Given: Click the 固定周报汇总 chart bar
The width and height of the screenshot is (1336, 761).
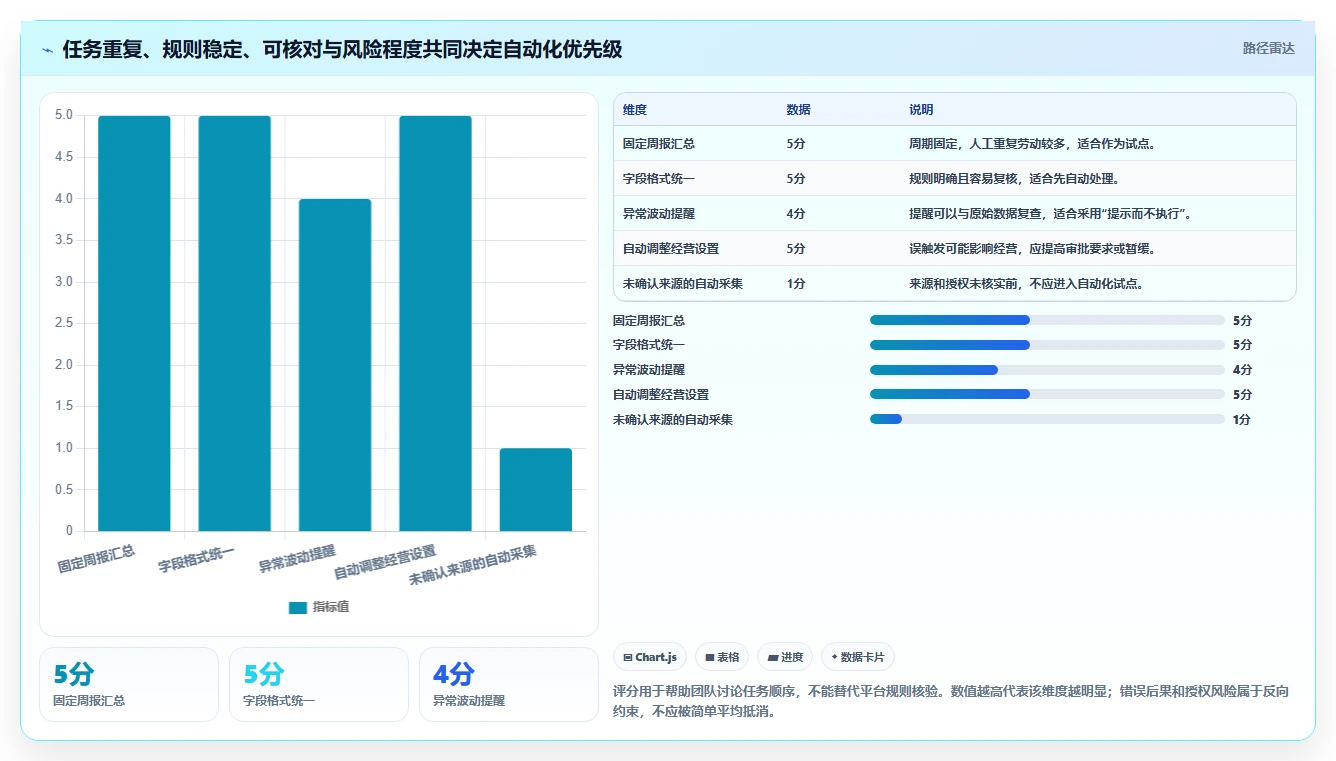Looking at the screenshot, I should (134, 323).
